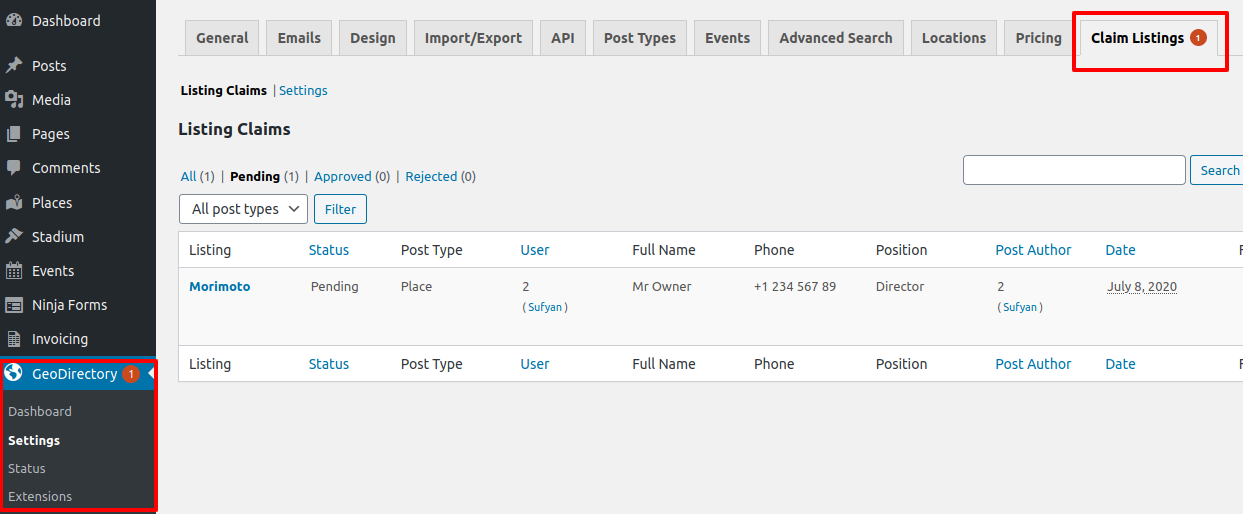Click the Events calendar icon

point(14,271)
